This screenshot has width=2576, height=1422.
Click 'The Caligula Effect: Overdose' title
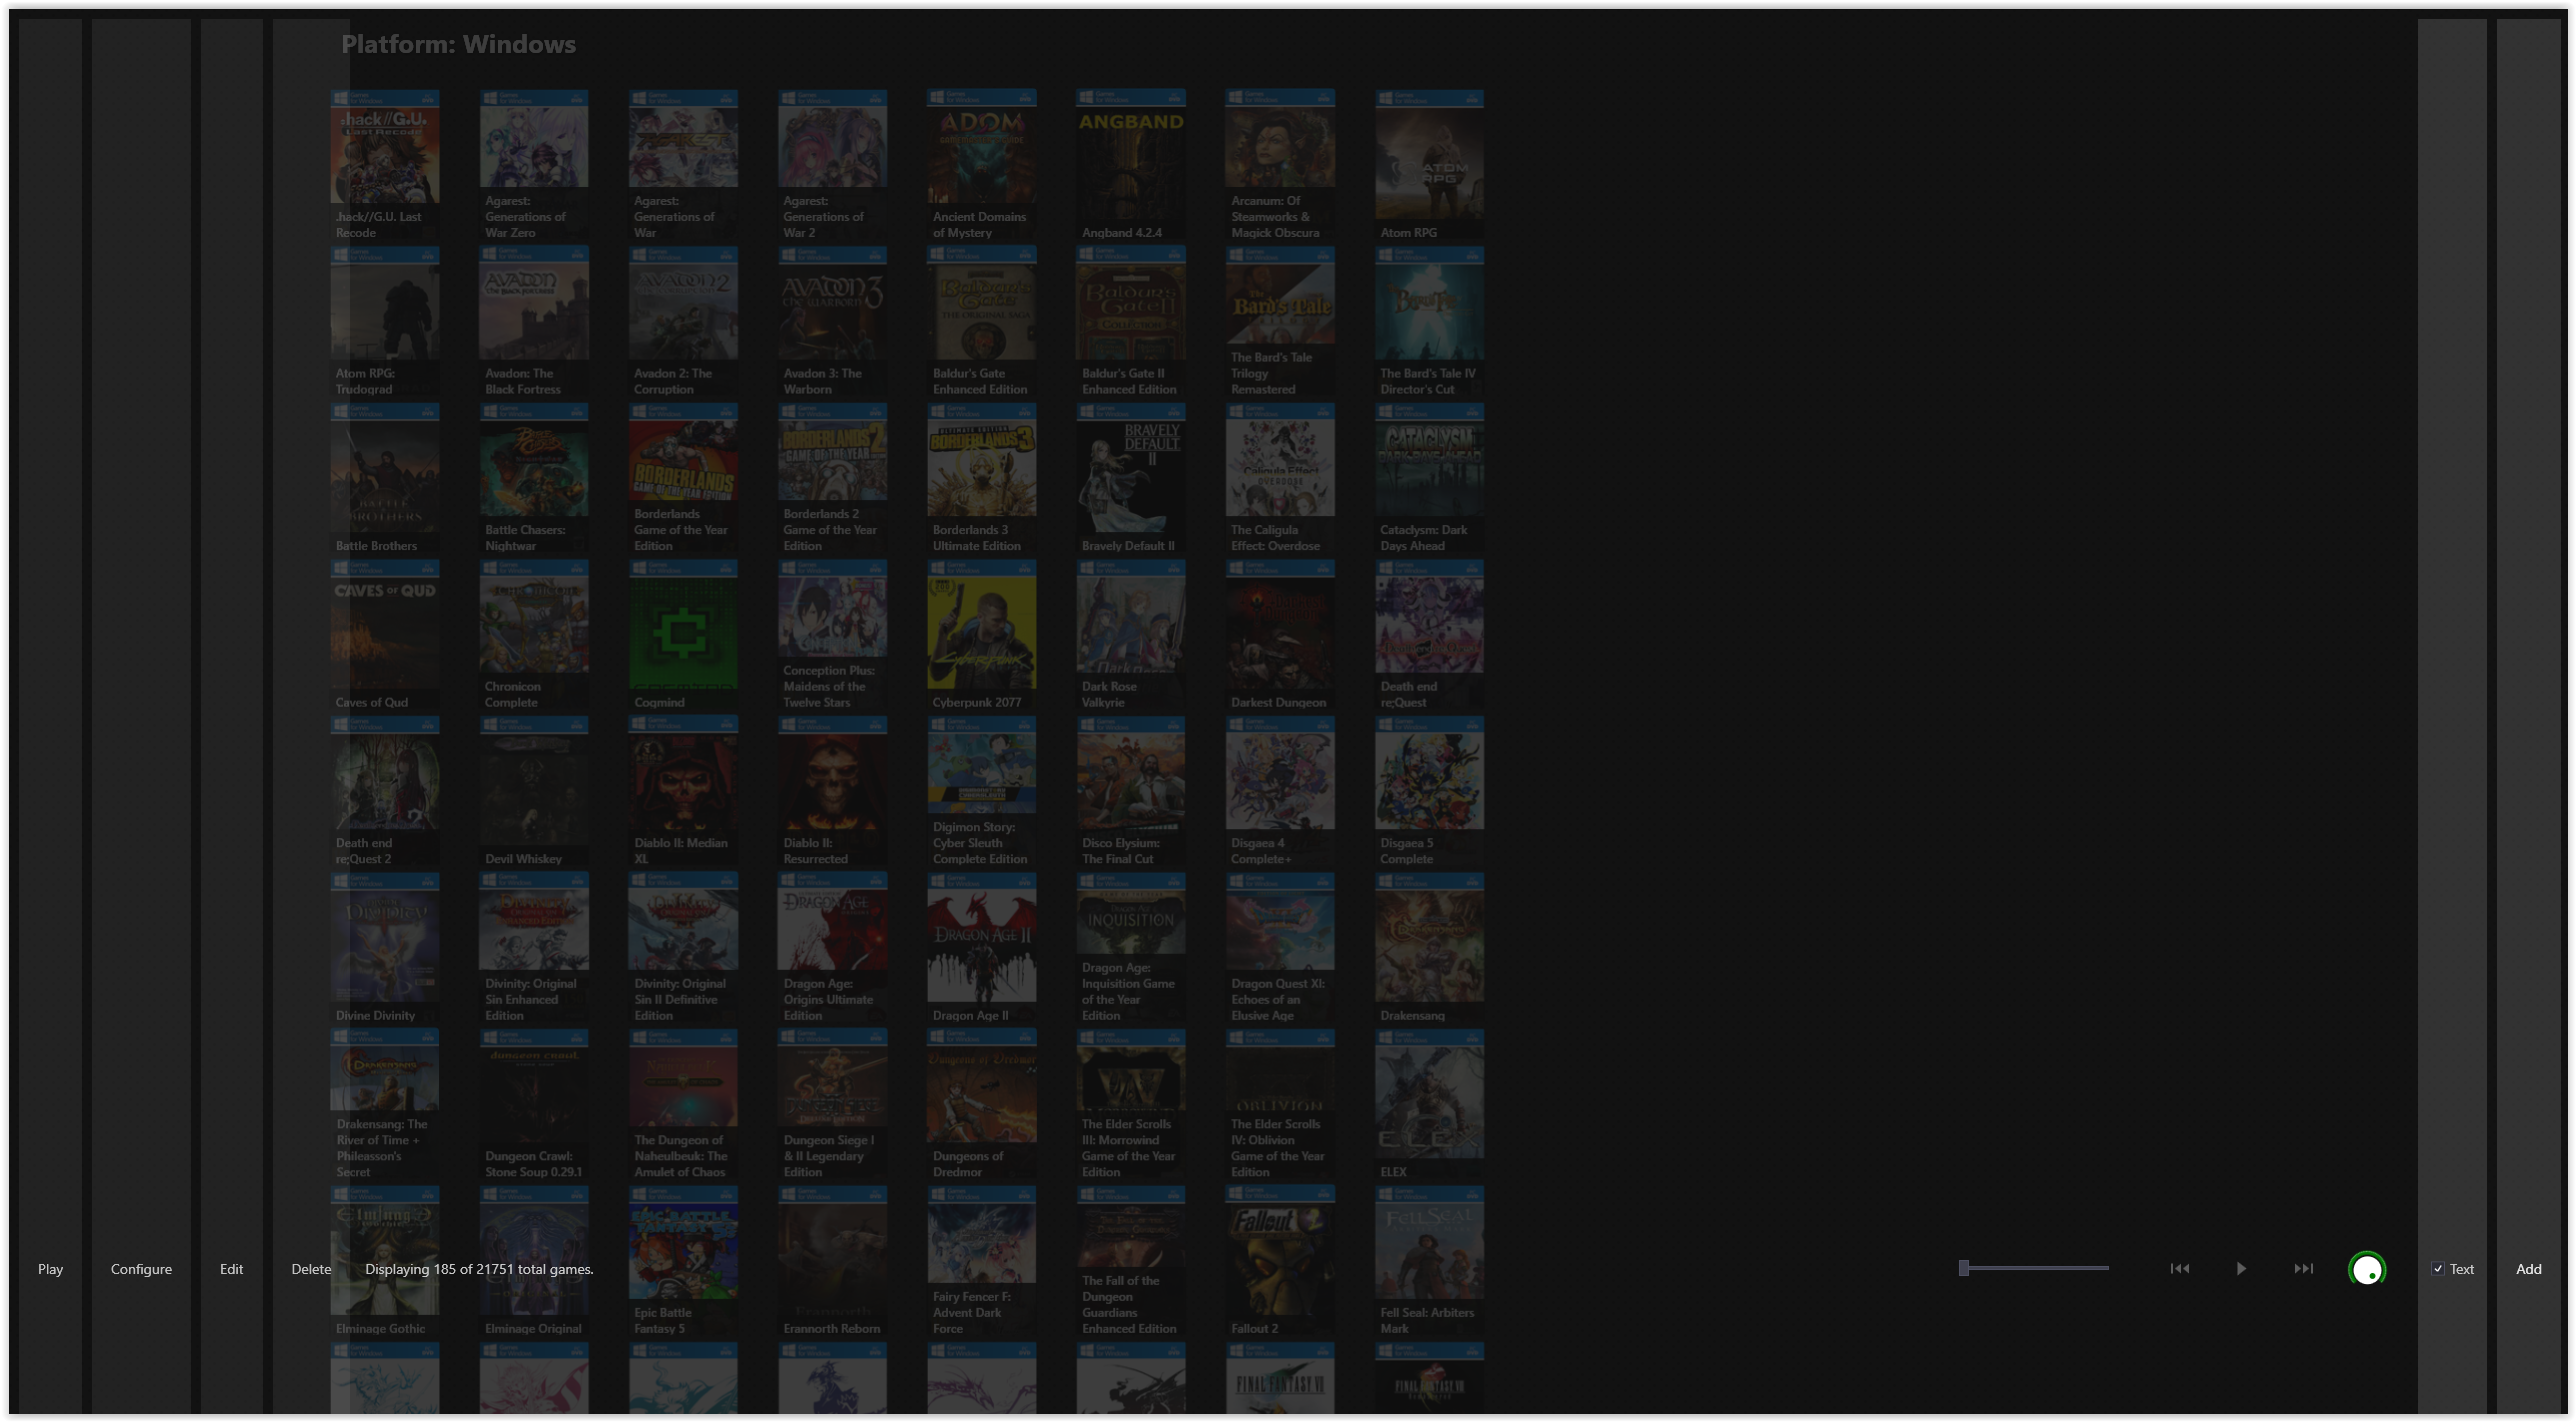pos(1275,538)
